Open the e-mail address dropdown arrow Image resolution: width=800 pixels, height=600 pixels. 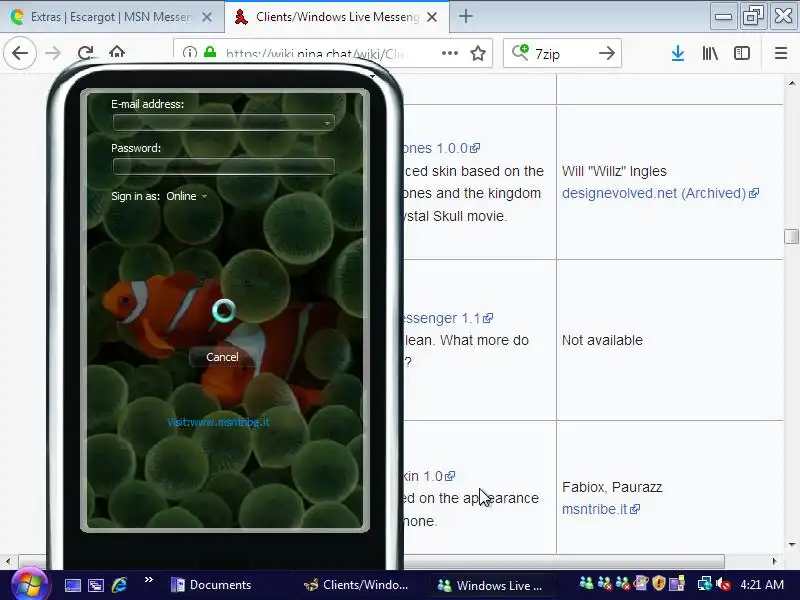[327, 123]
